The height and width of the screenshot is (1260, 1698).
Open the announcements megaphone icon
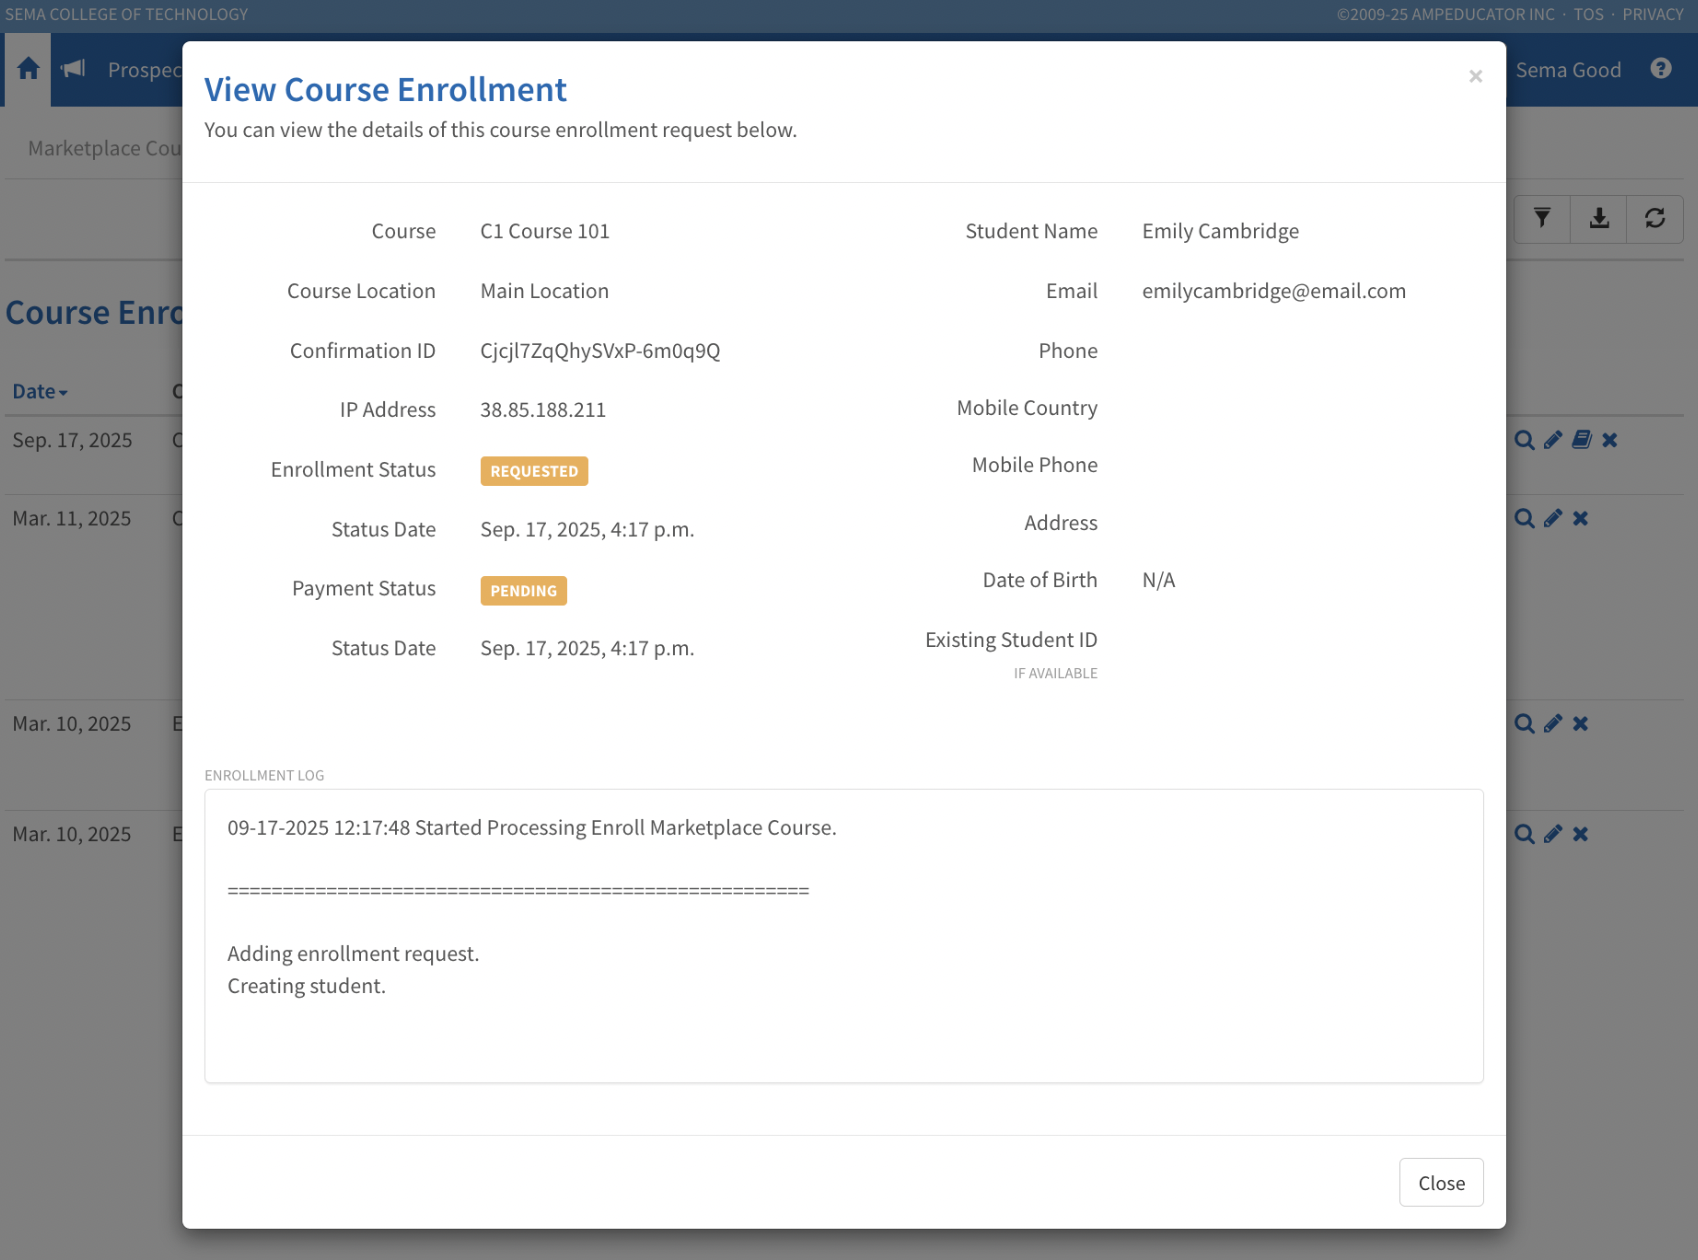coord(73,69)
